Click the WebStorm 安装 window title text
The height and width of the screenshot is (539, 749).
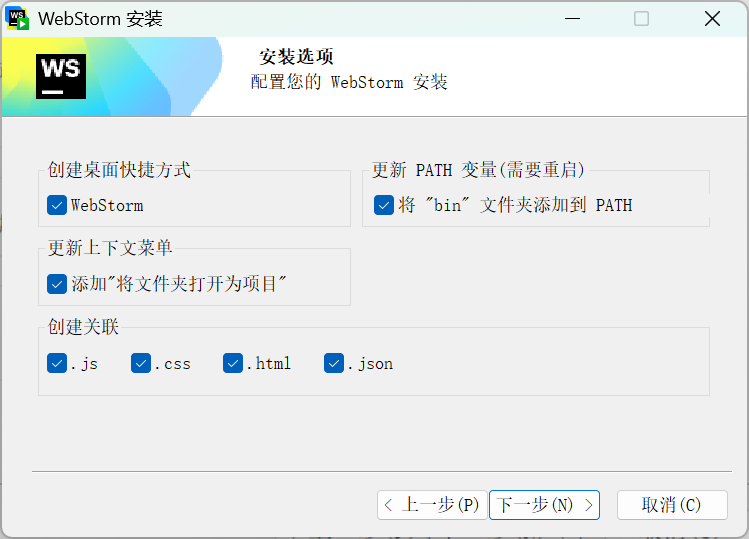click(100, 19)
